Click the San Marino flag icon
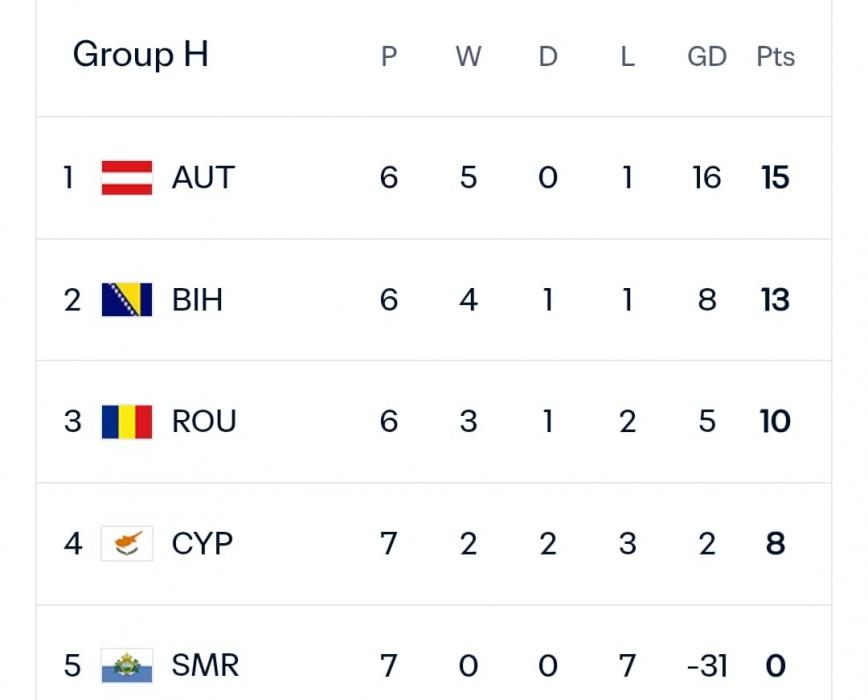This screenshot has height=700, width=868. [x=127, y=666]
